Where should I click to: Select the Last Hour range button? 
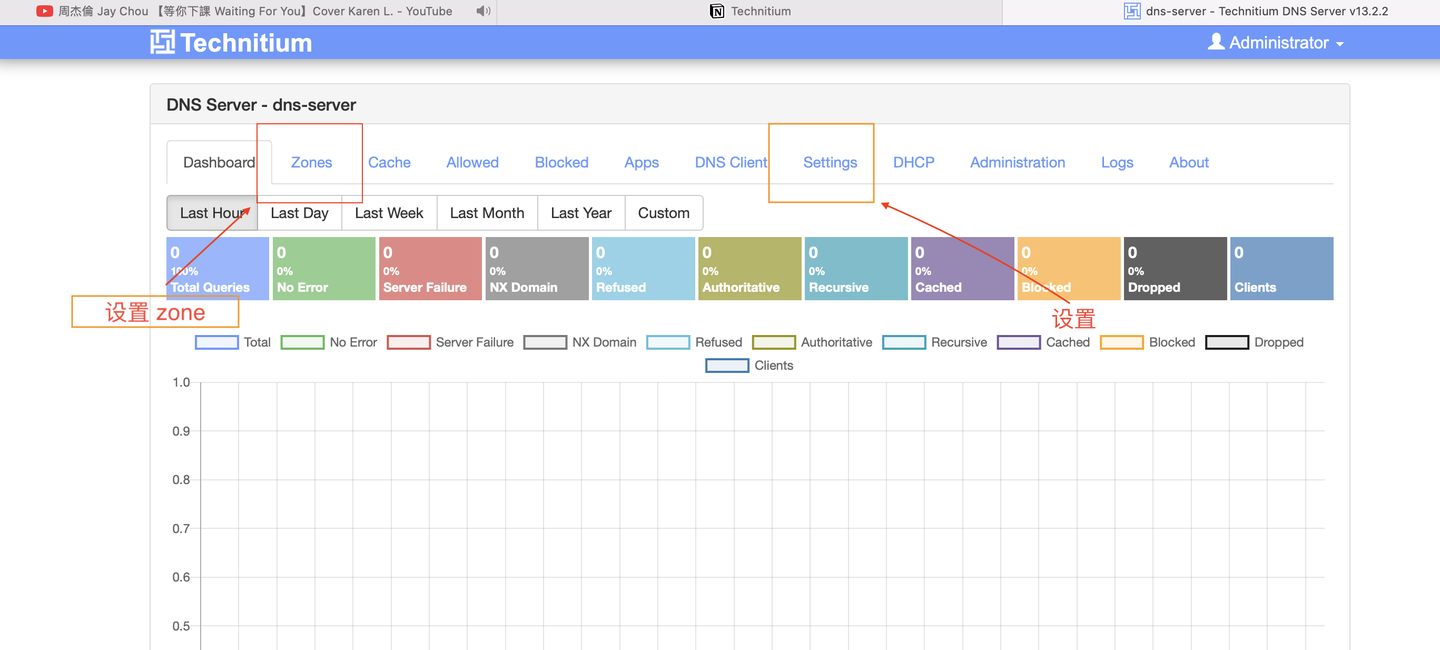(x=212, y=213)
